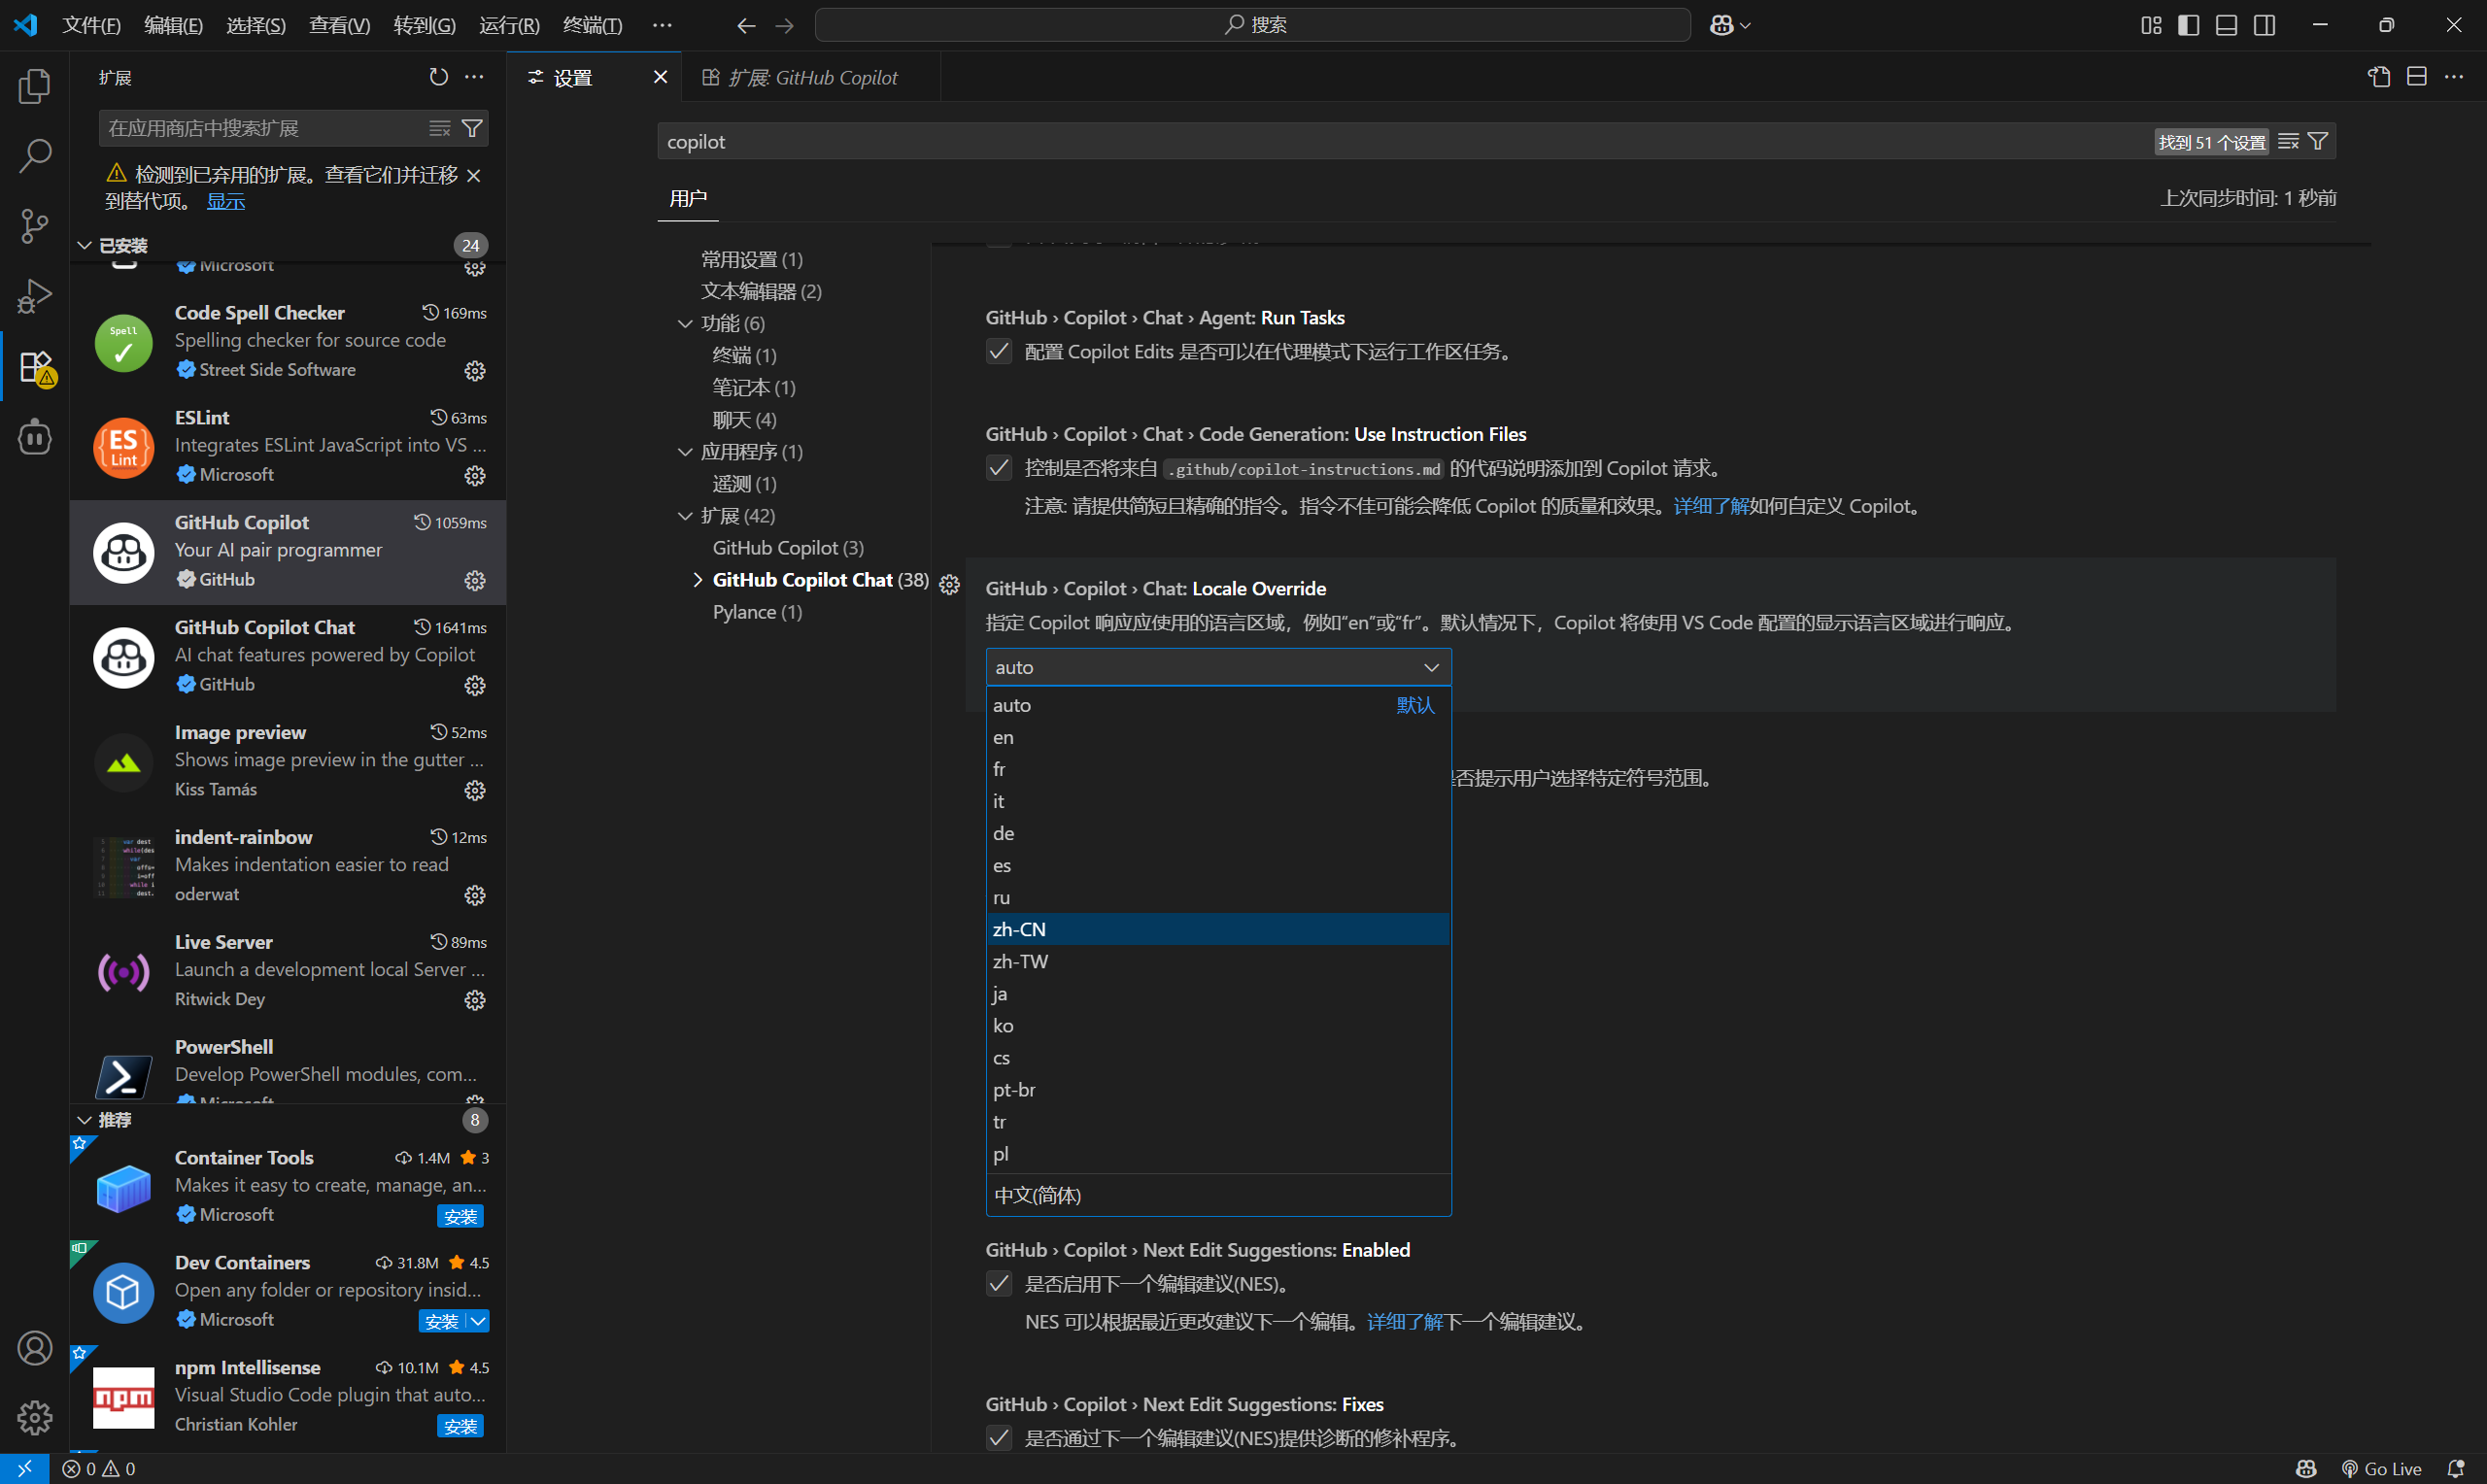Open the Explorer view in activity bar
2487x1484 pixels.
coord(34,86)
